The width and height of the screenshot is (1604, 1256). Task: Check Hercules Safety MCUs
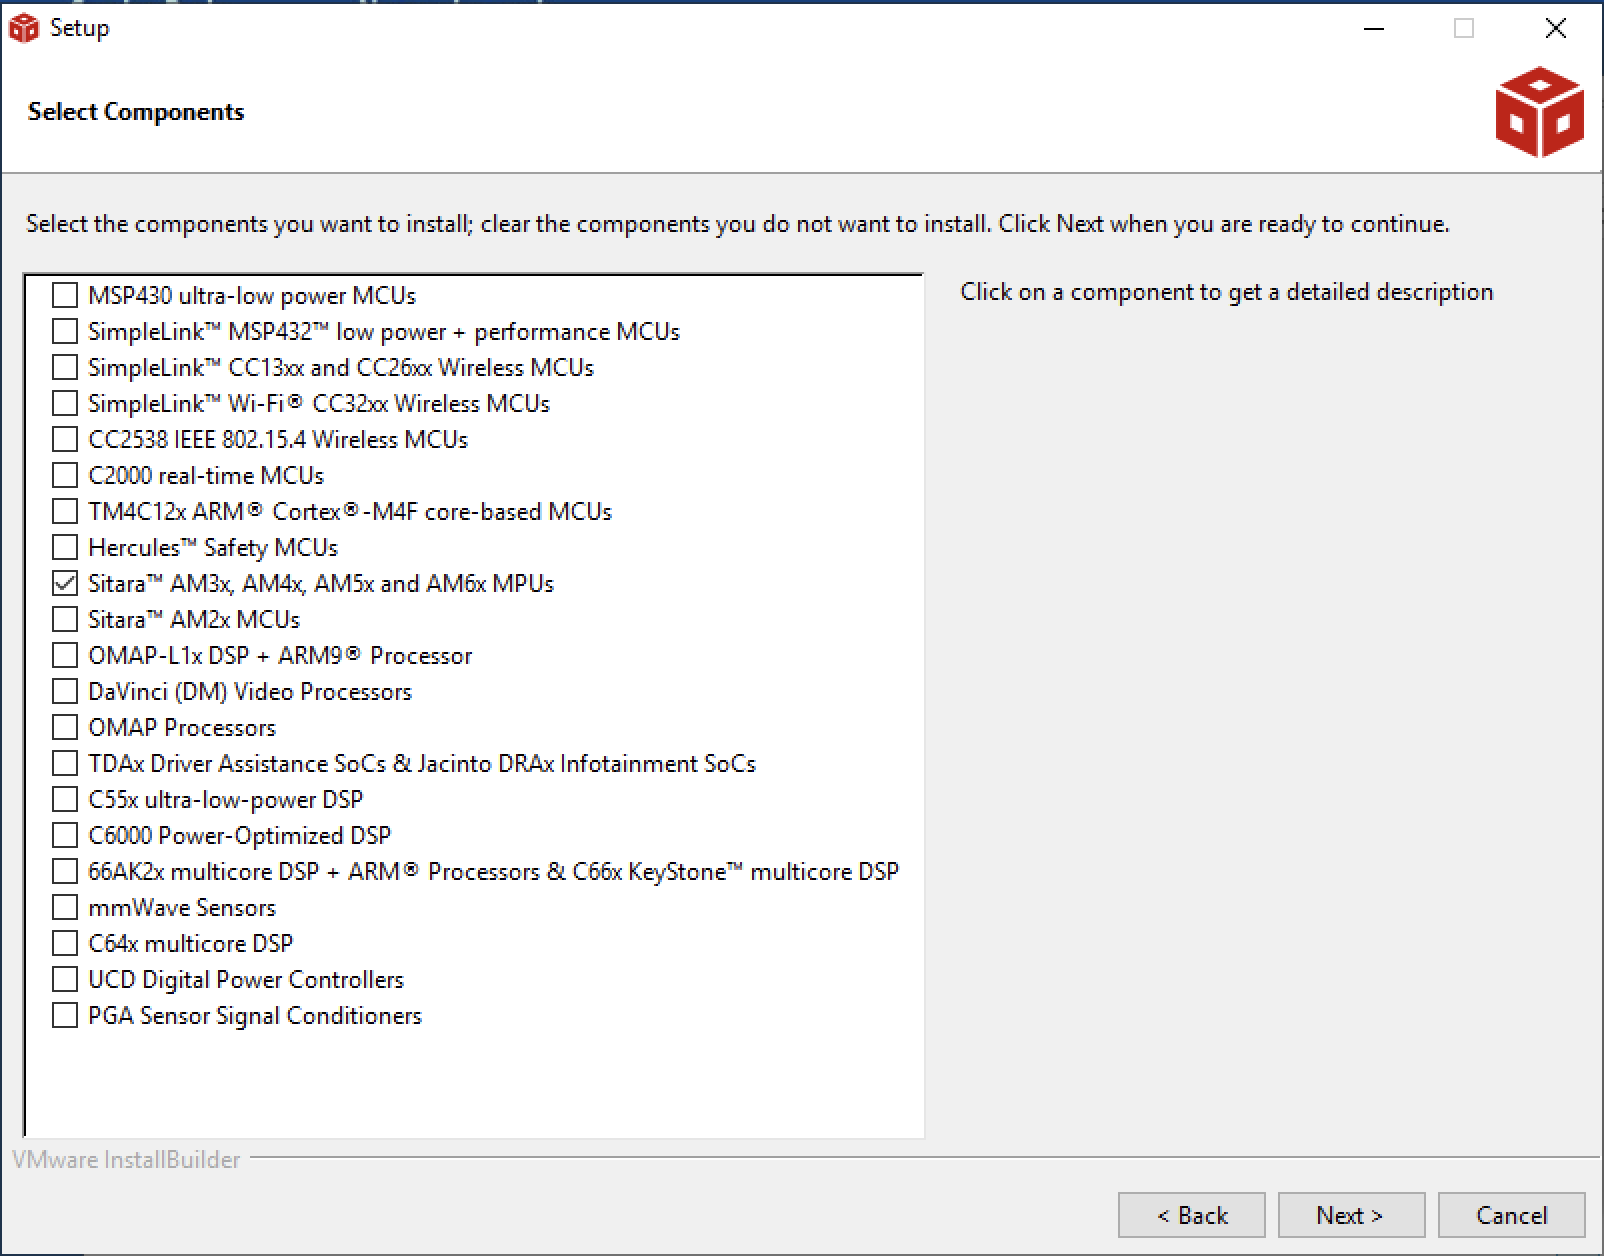pos(63,547)
